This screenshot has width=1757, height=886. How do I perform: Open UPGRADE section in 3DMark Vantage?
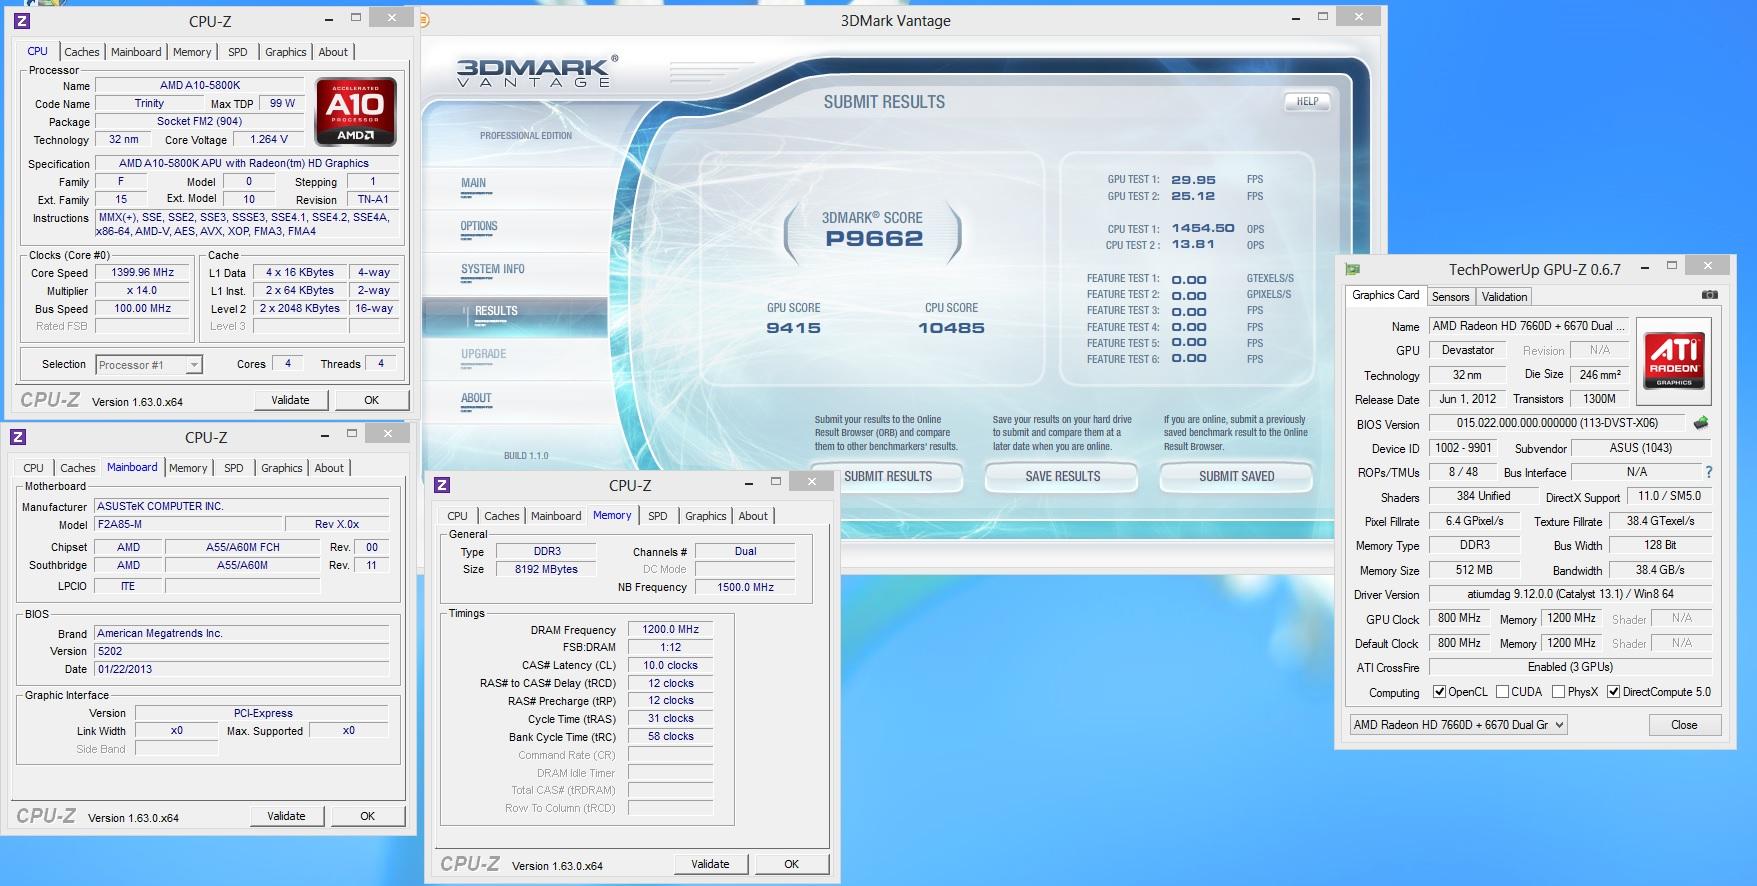[484, 354]
